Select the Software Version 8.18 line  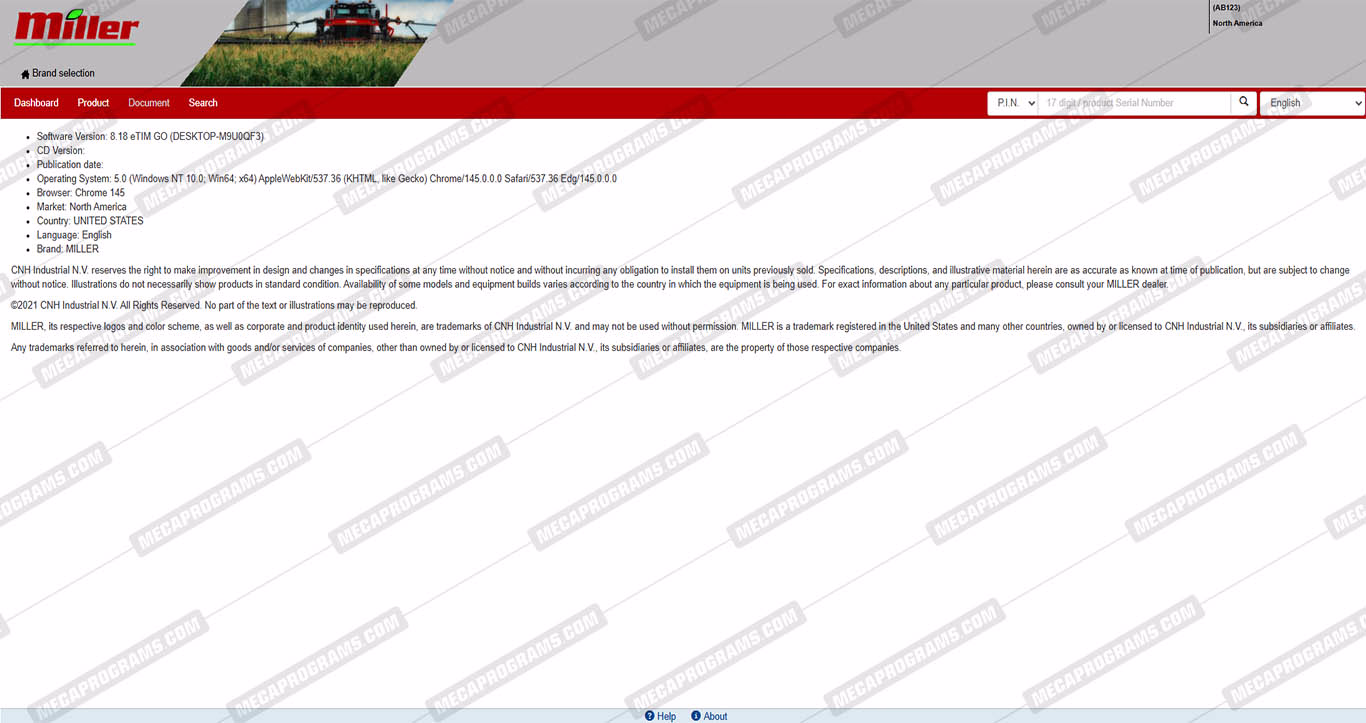coord(150,136)
